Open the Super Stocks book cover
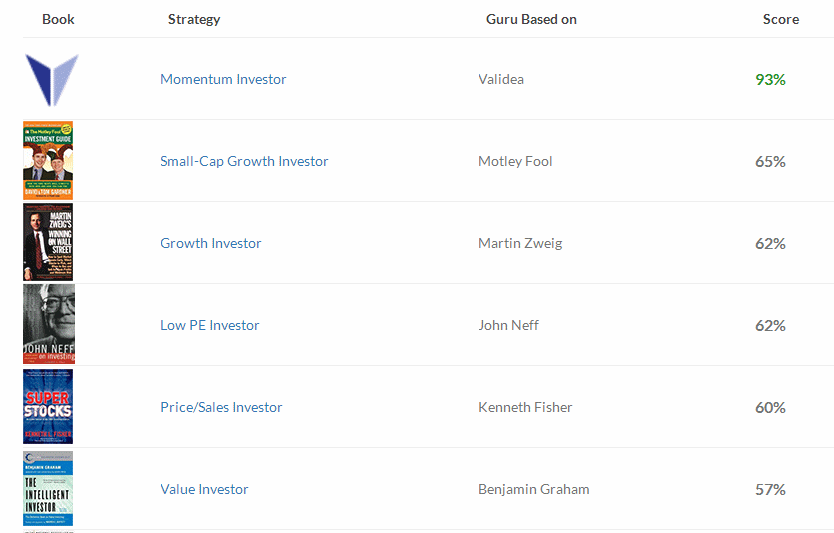 click(48, 406)
